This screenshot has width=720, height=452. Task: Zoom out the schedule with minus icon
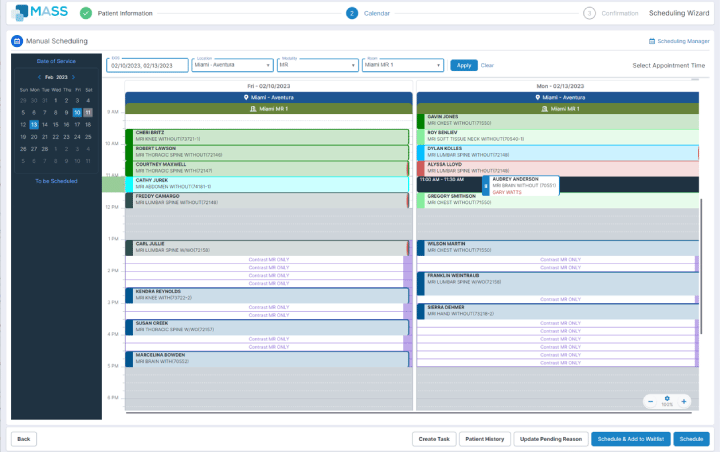[651, 401]
